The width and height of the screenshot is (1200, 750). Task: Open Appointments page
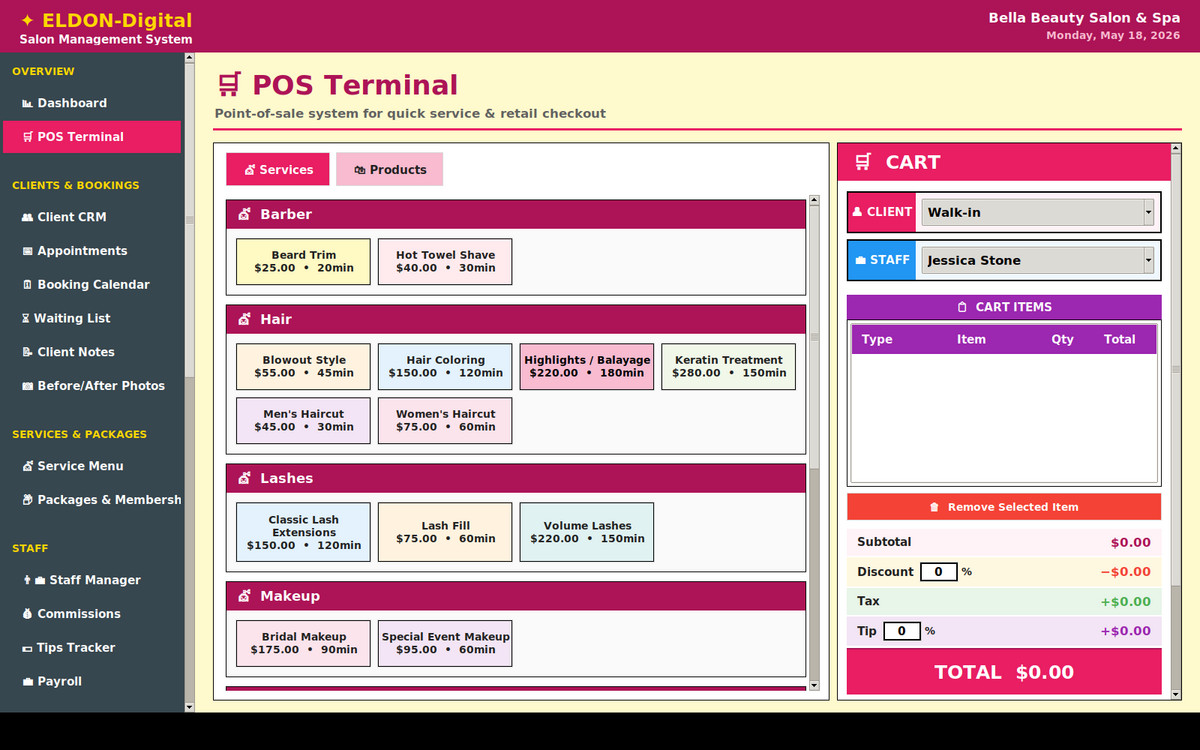(92, 251)
